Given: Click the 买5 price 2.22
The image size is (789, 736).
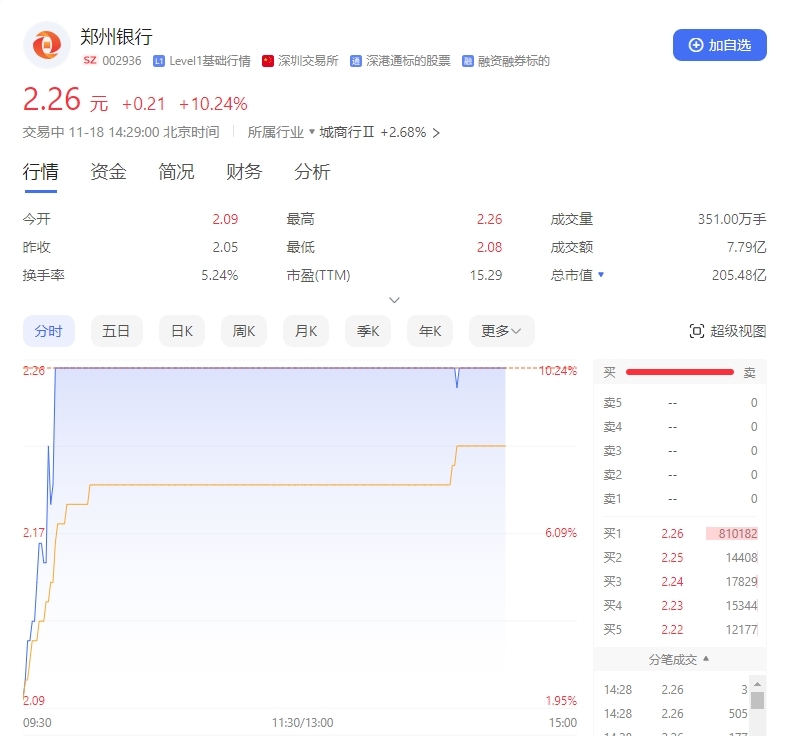Looking at the screenshot, I should [x=672, y=630].
